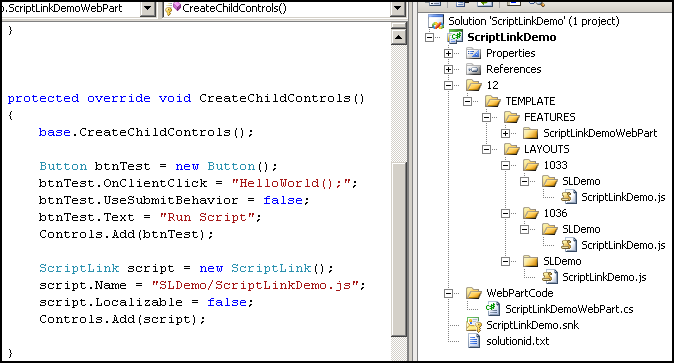Click the "Controls.Add(btnTest);" line
This screenshot has width=674, height=363.
pyautogui.click(x=126, y=234)
